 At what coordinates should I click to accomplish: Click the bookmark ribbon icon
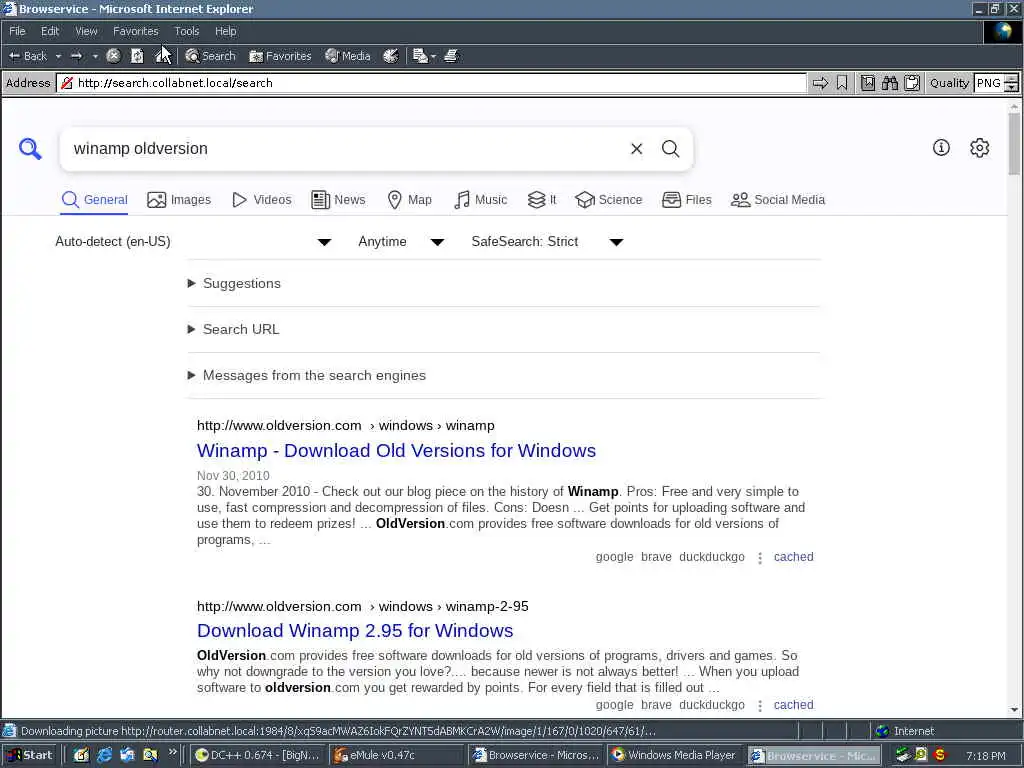(x=842, y=83)
